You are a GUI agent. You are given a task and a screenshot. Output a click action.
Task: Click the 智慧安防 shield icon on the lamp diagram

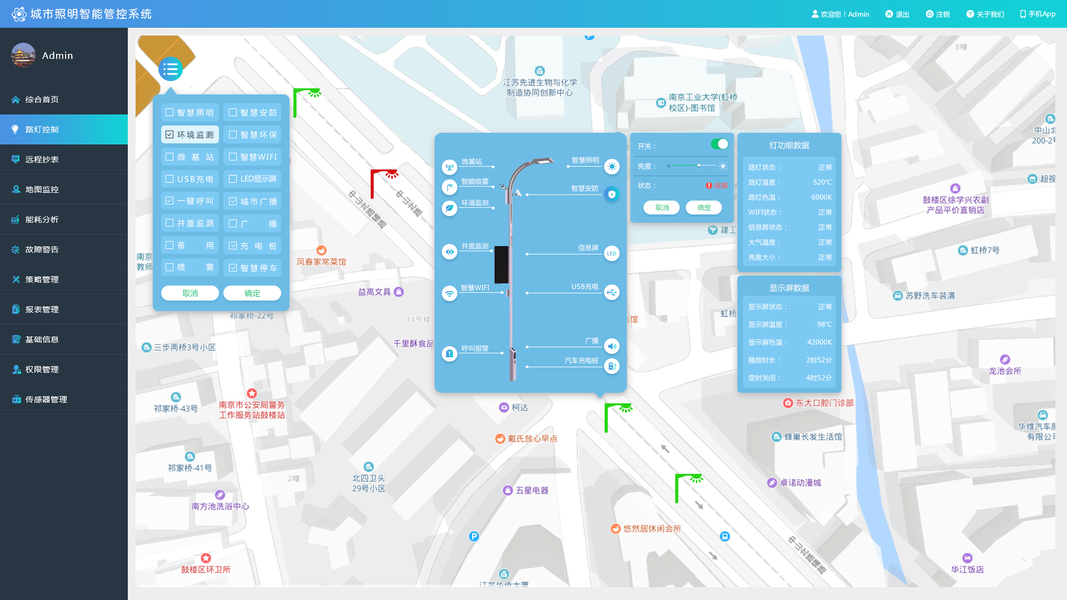coord(612,194)
